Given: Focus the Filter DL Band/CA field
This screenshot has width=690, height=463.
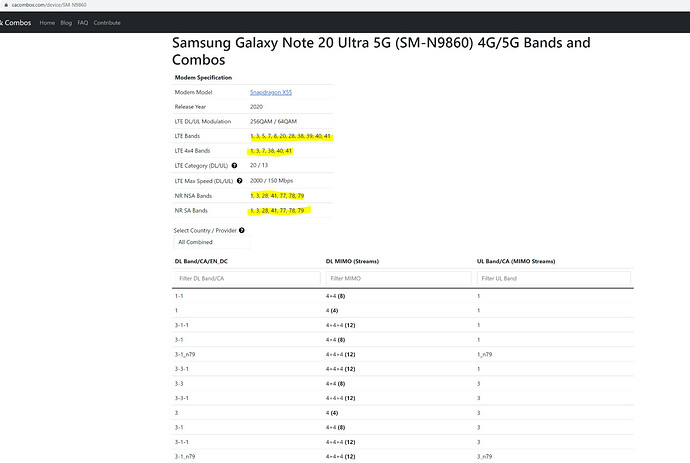Looking at the screenshot, I should [247, 278].
